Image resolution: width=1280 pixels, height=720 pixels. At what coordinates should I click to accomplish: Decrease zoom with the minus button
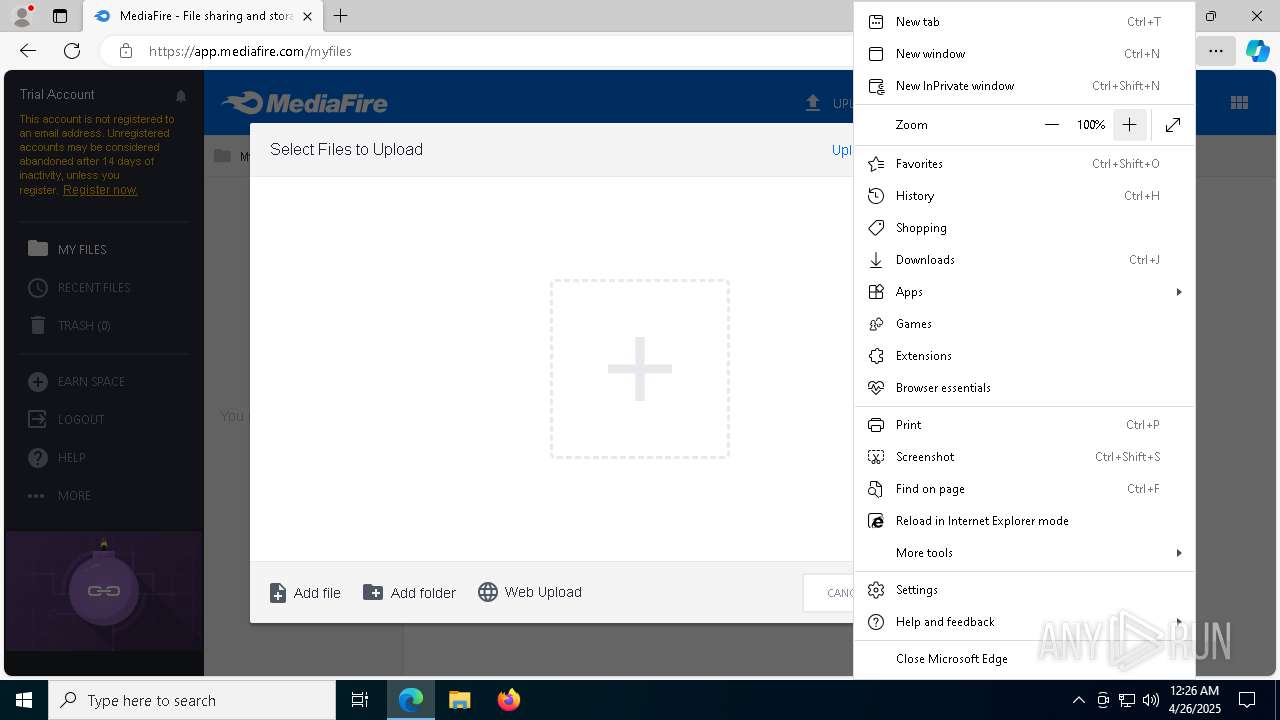click(1051, 125)
